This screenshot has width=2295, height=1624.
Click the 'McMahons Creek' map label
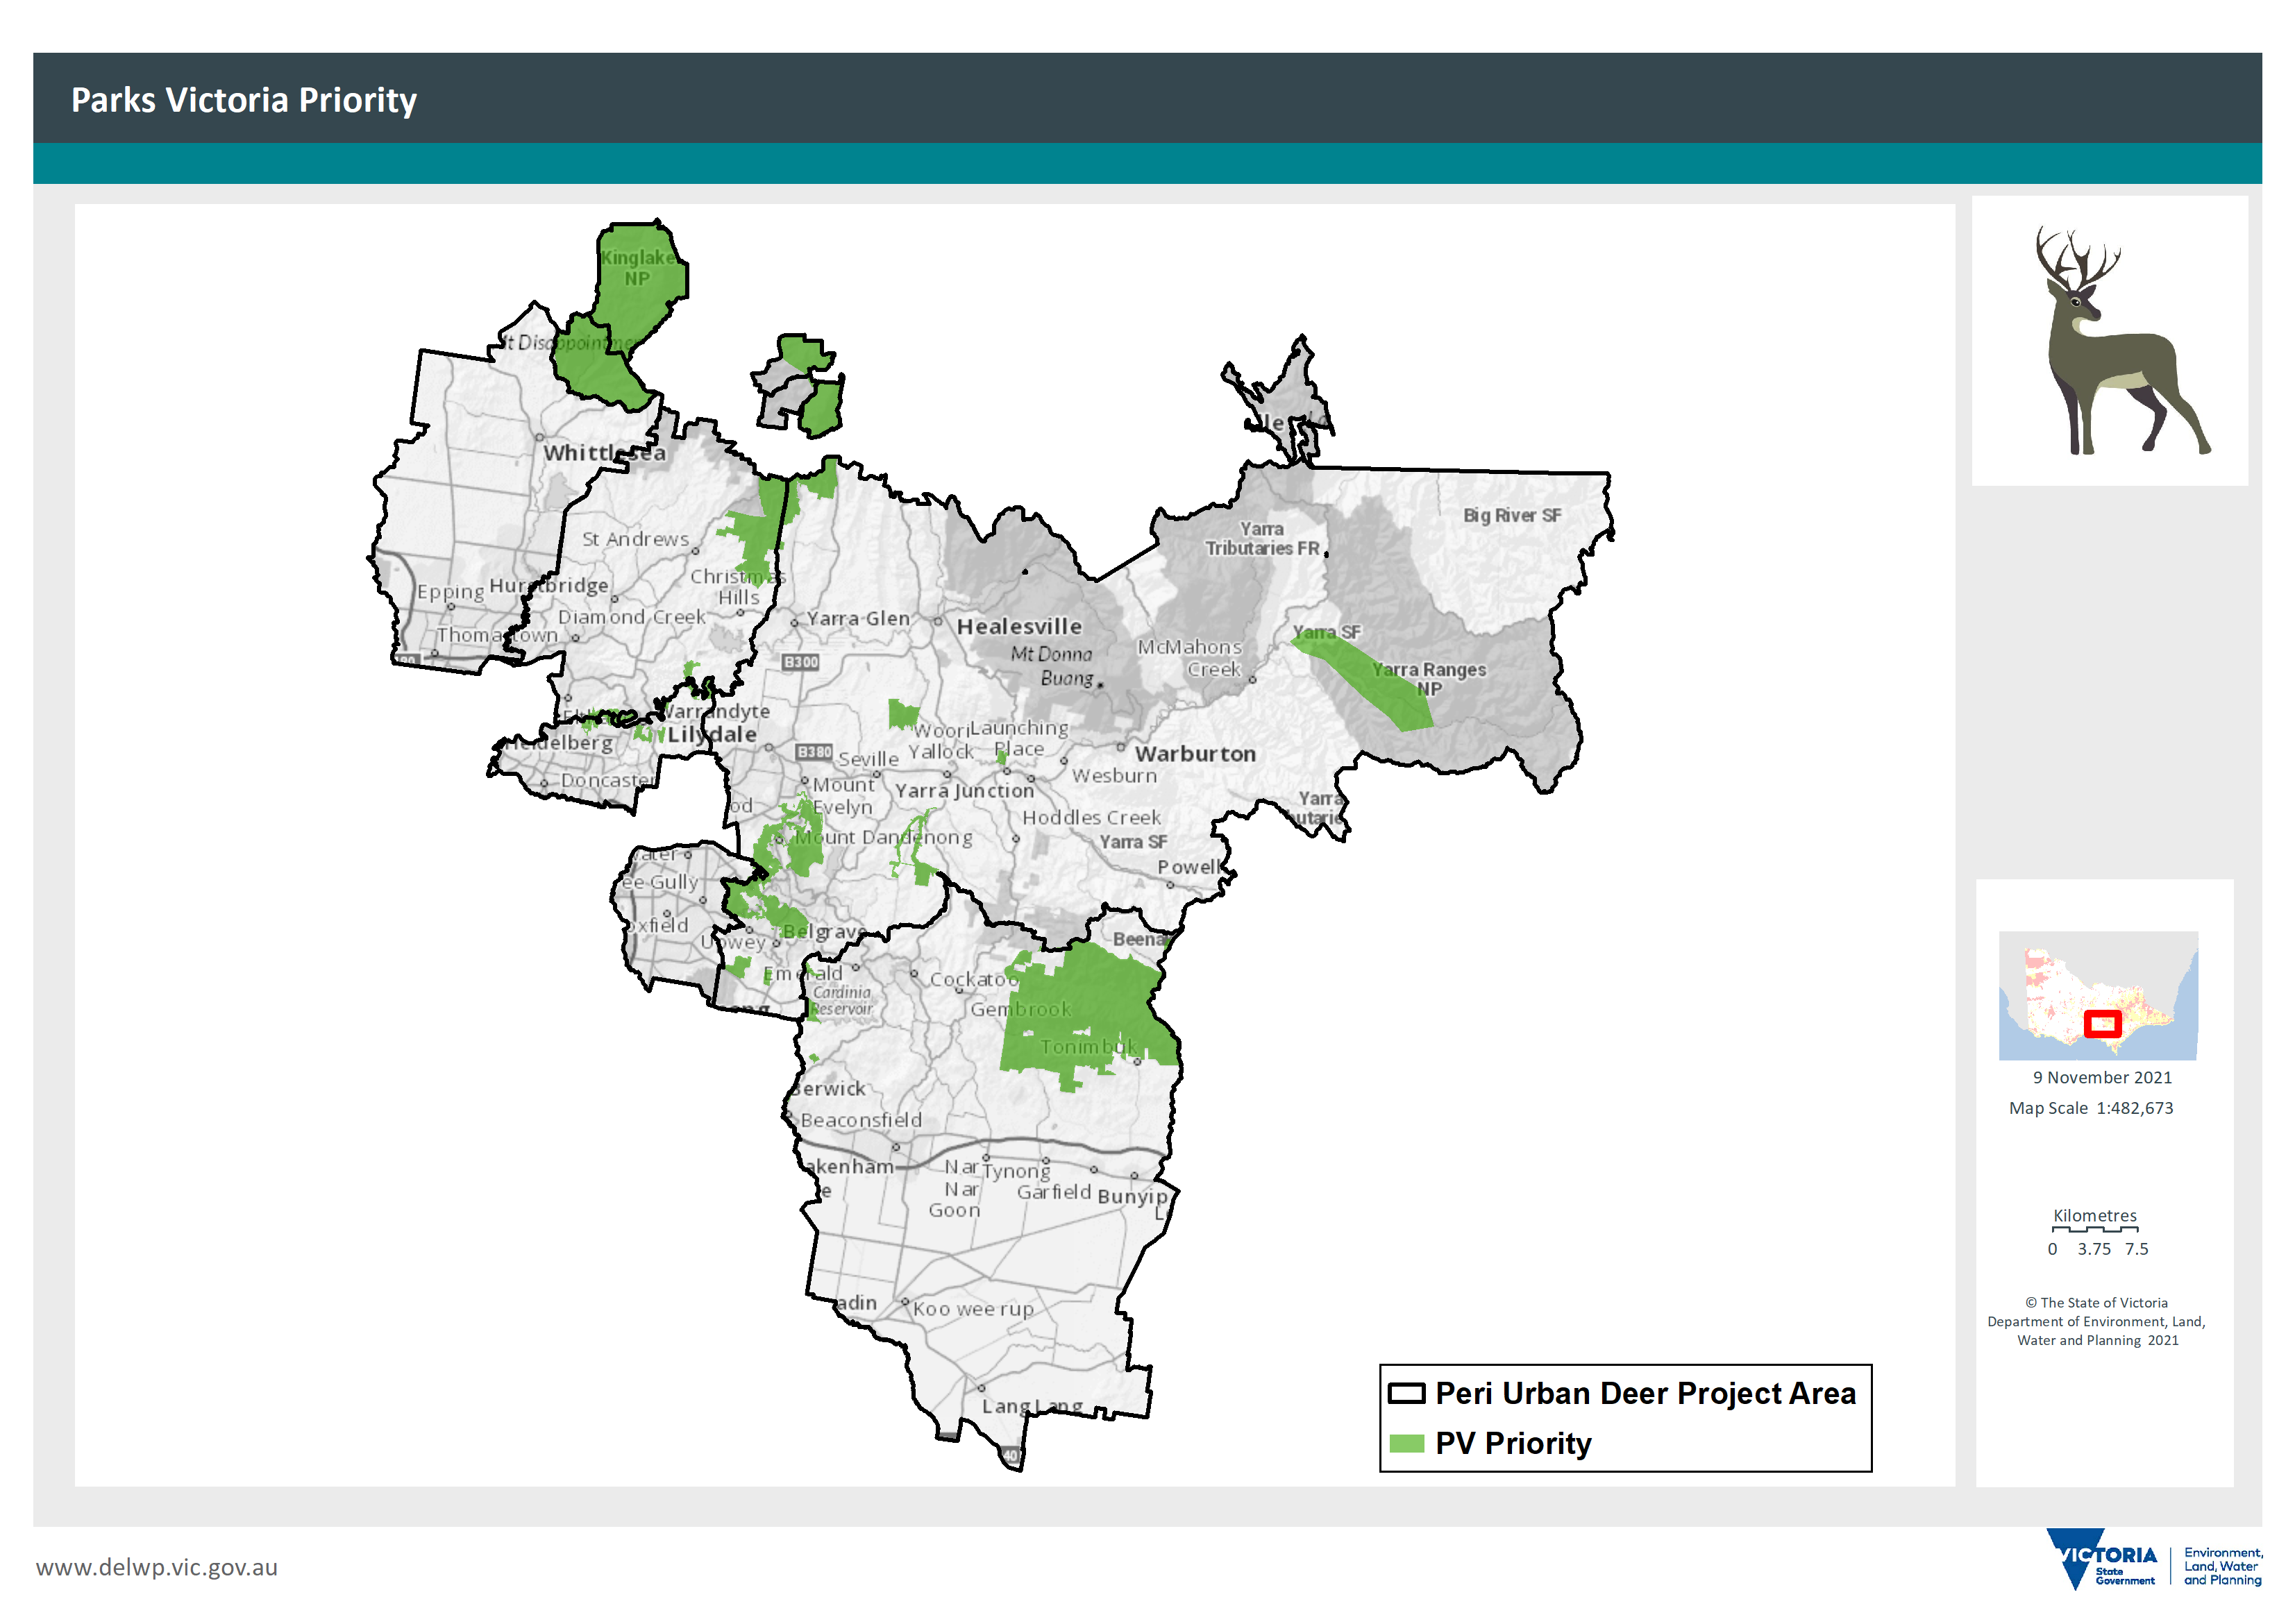(x=1190, y=658)
